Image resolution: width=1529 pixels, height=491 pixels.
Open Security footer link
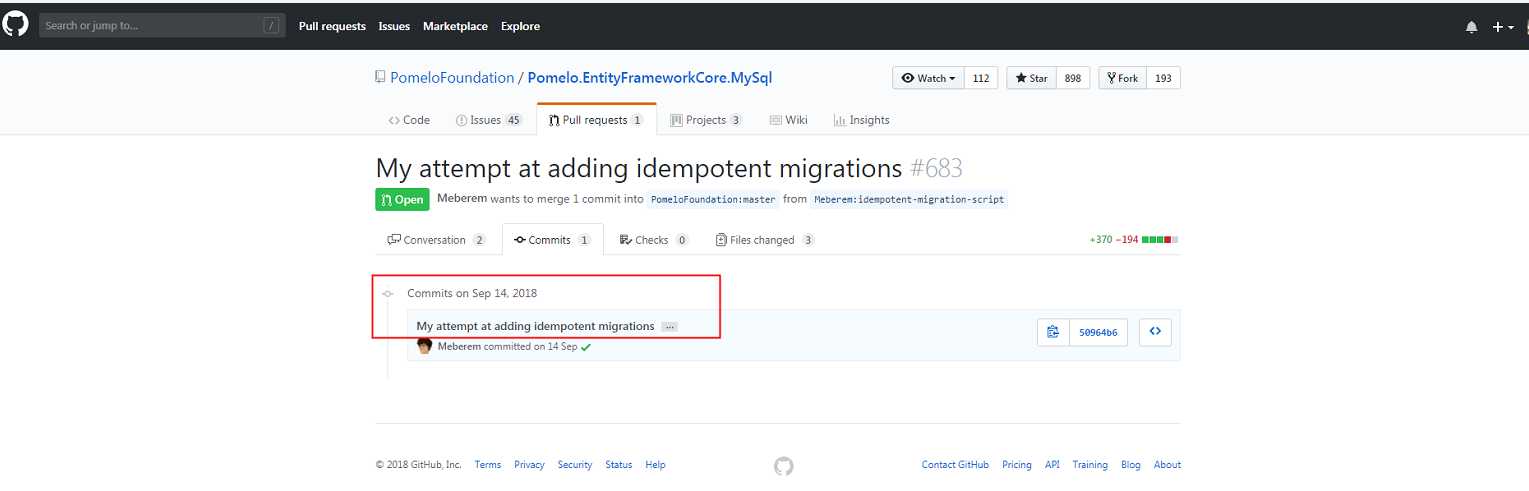[575, 465]
